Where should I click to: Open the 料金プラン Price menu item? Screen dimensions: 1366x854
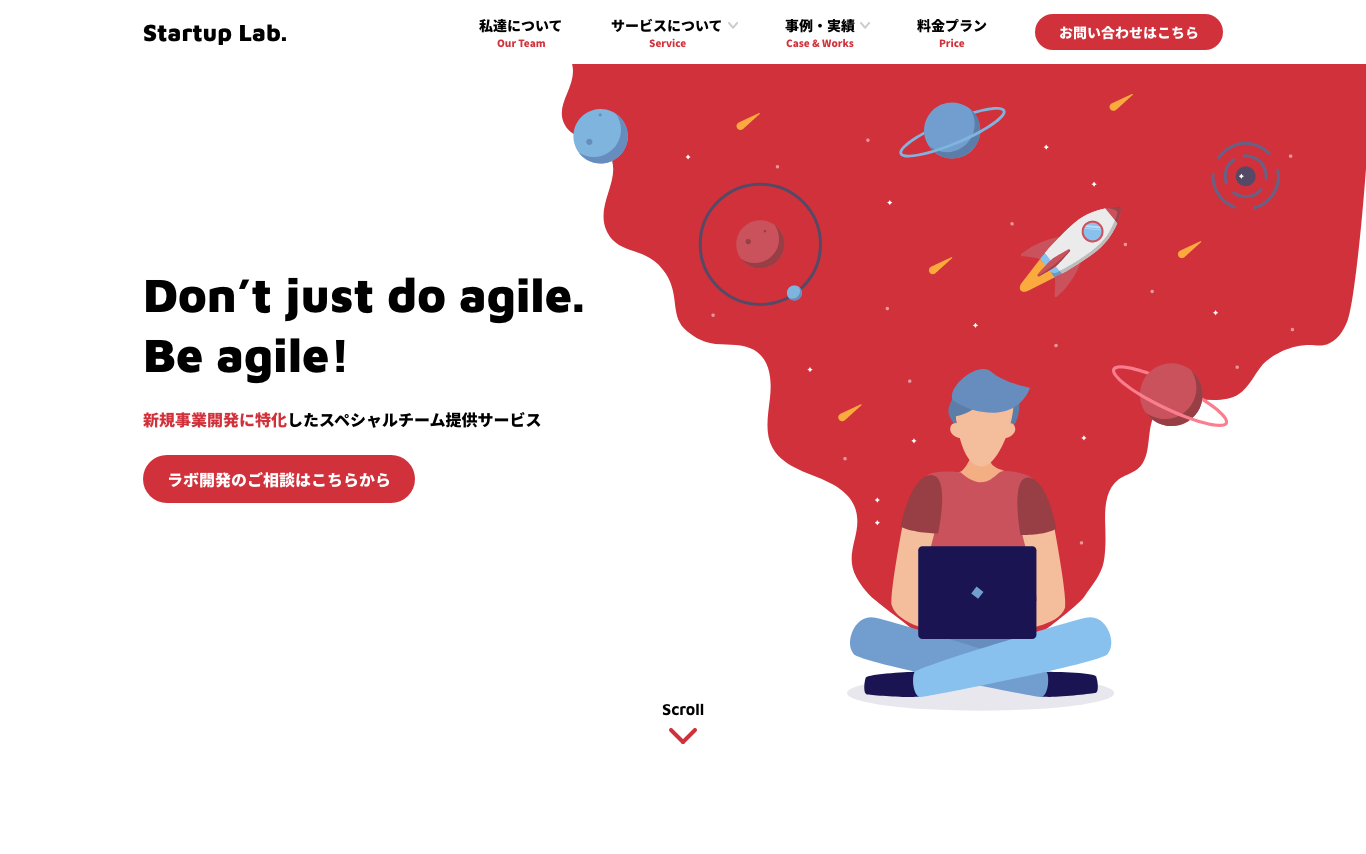(x=952, y=33)
